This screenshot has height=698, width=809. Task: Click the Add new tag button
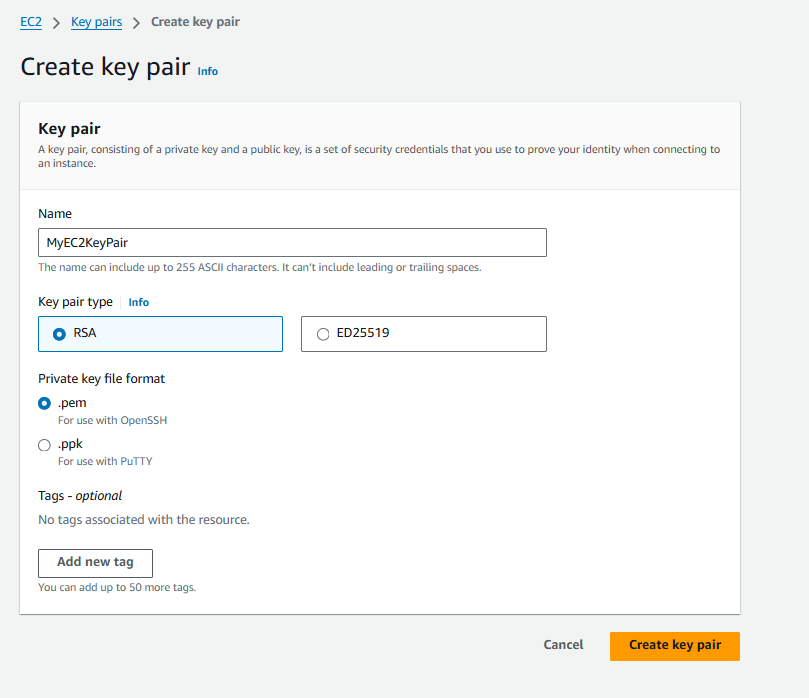[95, 563]
